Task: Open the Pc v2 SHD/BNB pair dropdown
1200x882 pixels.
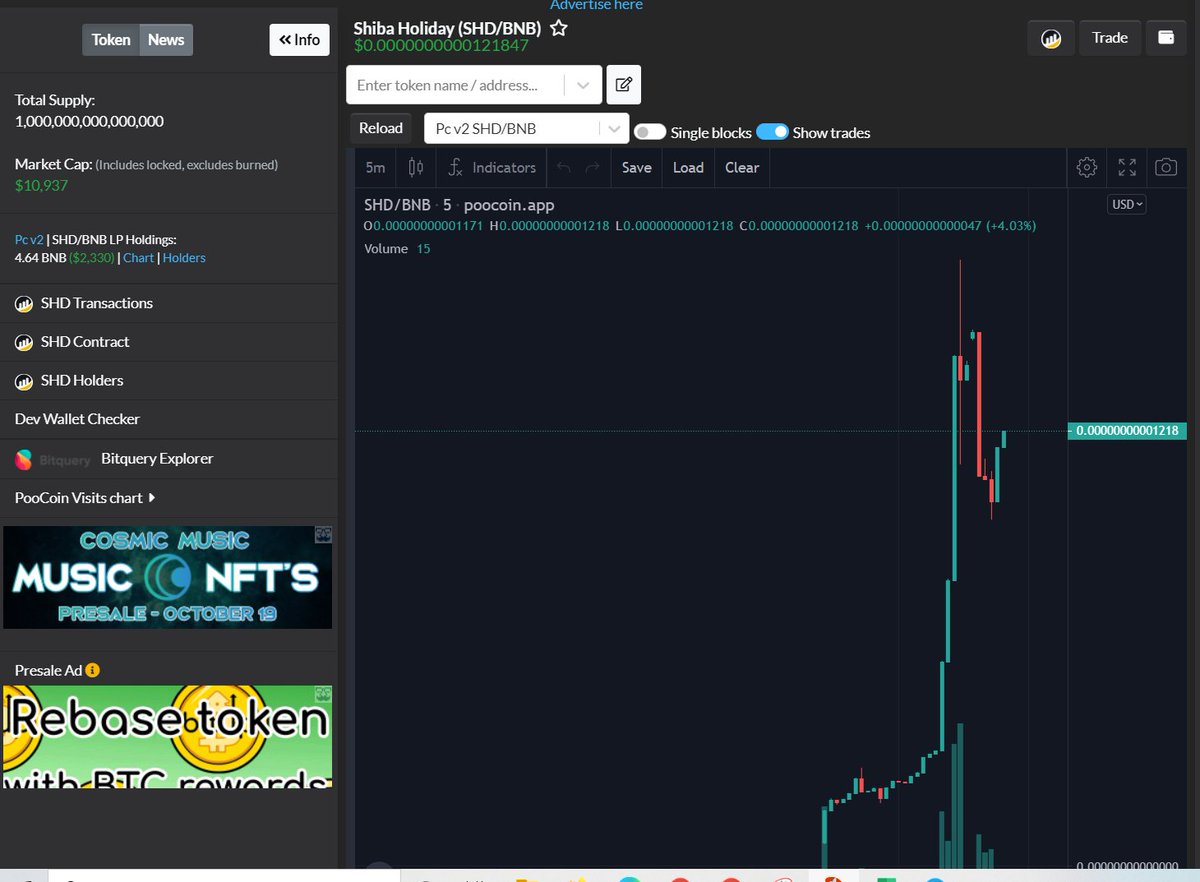Action: click(x=527, y=128)
